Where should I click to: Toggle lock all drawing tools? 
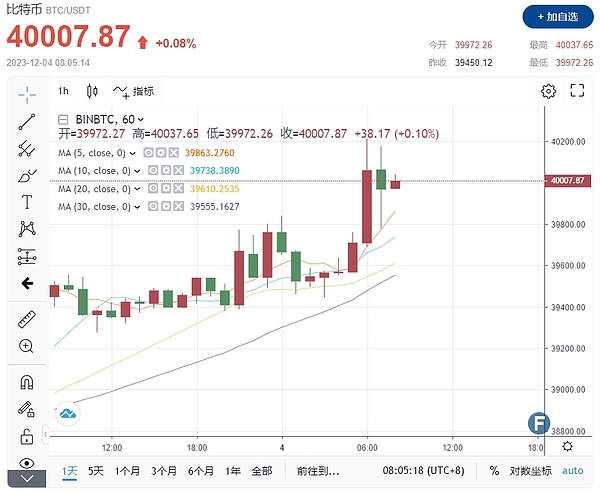tap(27, 436)
